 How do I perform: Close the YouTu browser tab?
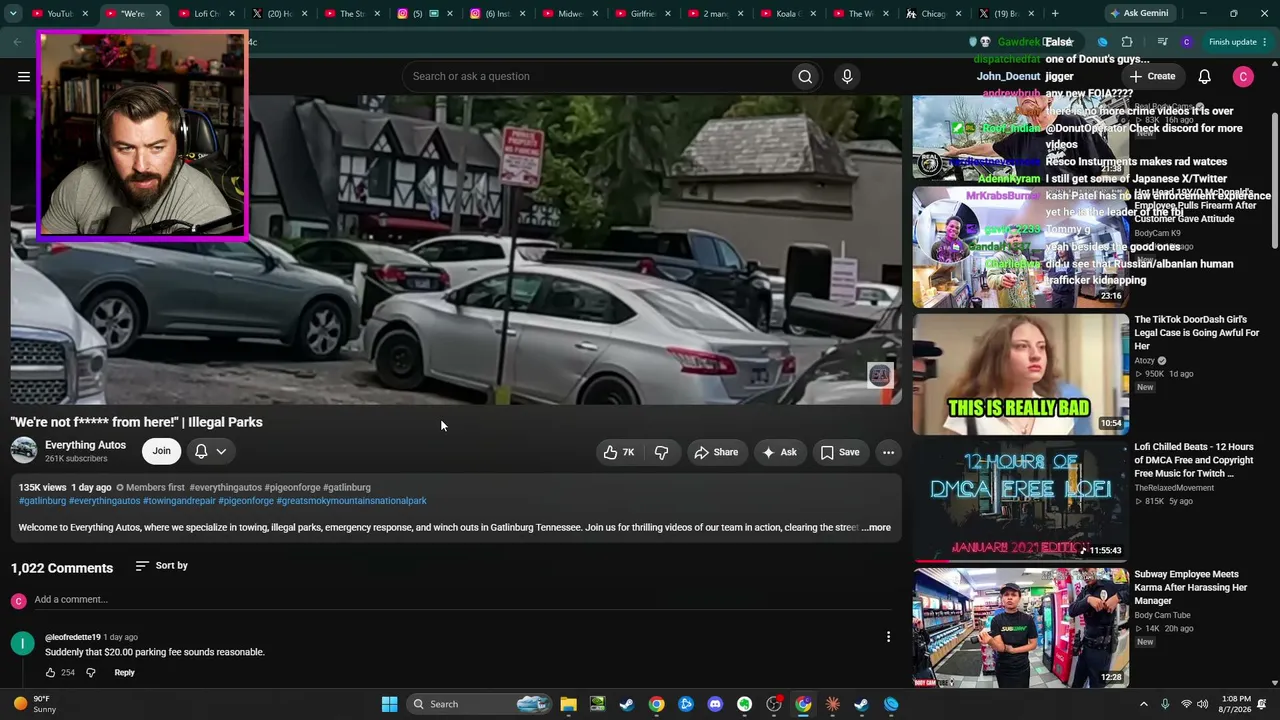click(x=85, y=14)
